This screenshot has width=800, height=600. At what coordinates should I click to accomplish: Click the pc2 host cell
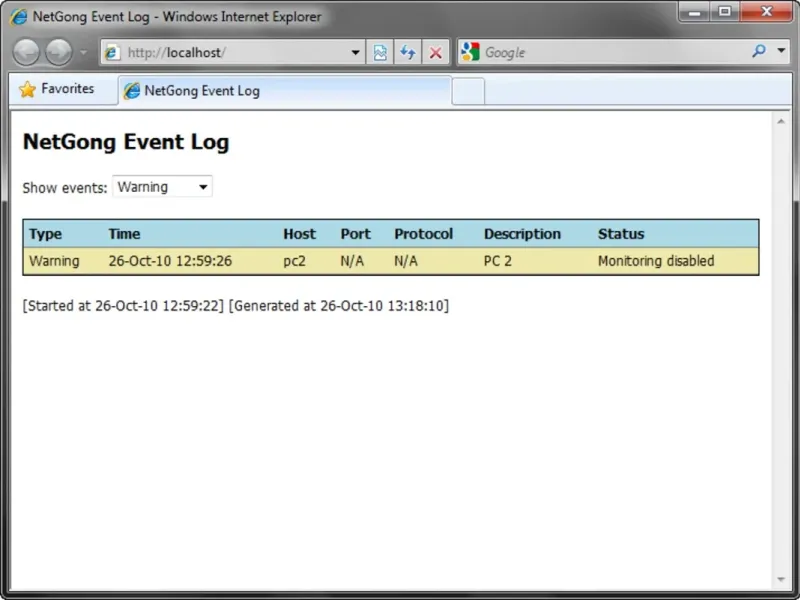click(294, 262)
